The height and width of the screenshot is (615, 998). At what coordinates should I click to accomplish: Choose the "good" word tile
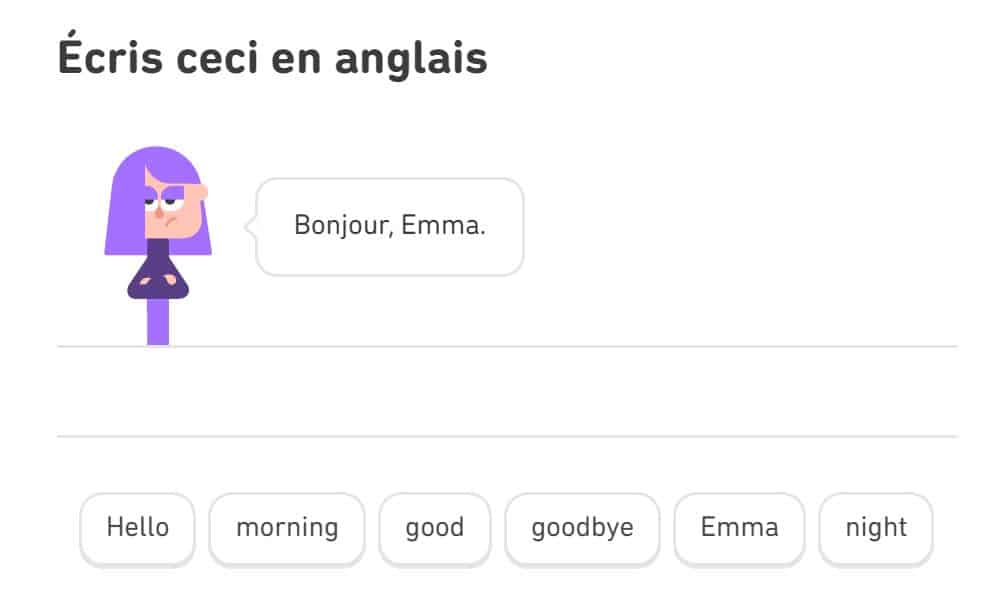click(435, 528)
